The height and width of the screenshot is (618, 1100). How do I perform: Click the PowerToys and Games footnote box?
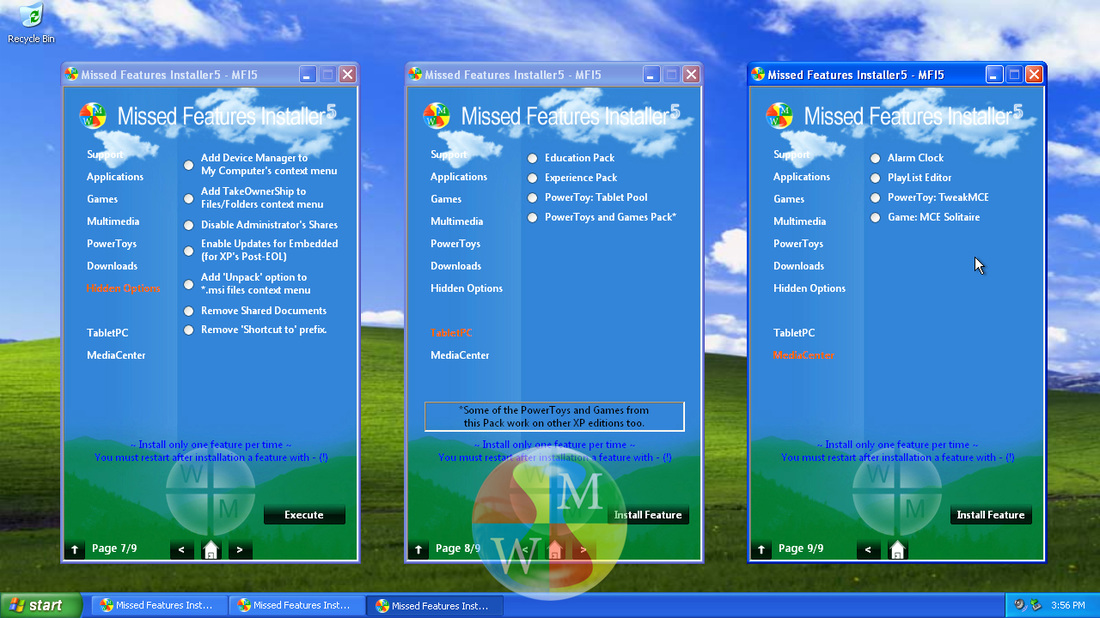[554, 417]
